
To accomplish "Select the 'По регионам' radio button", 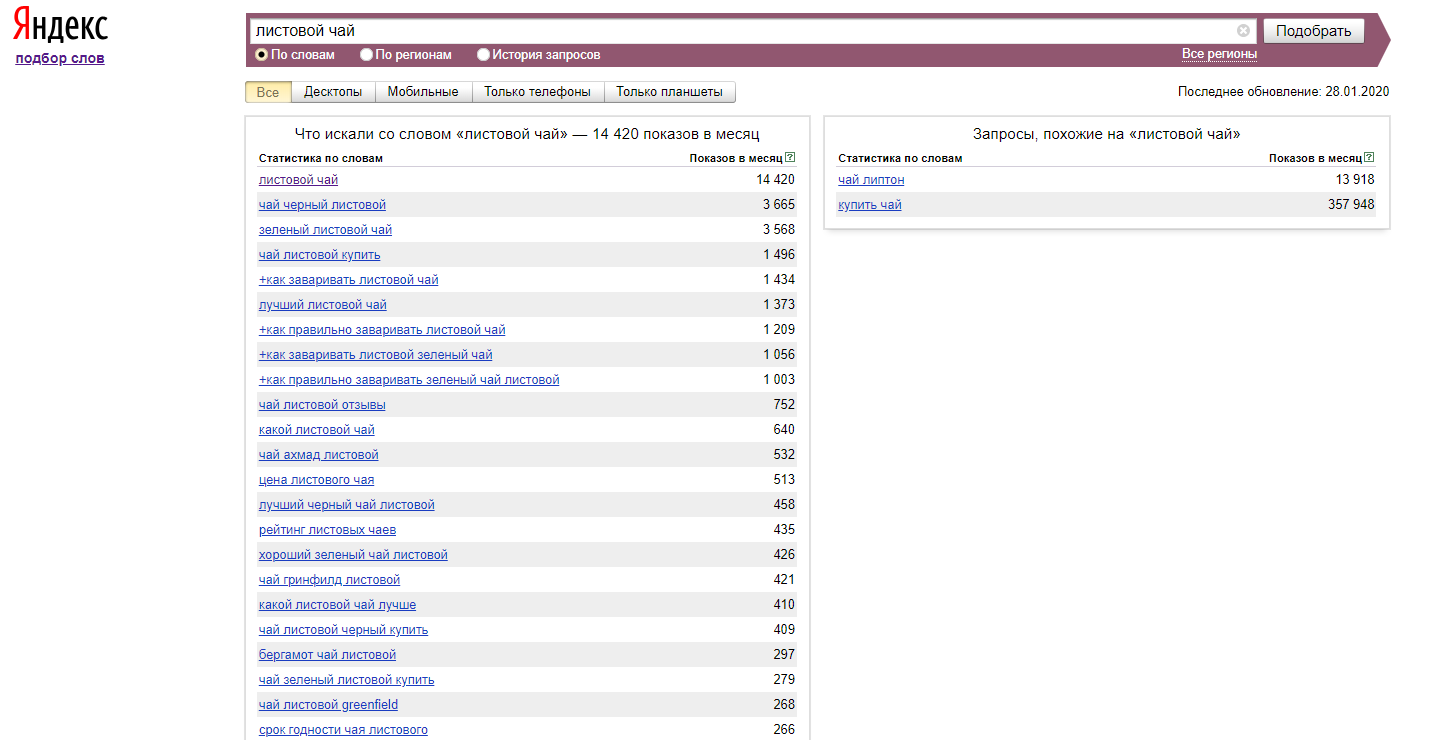I will pyautogui.click(x=366, y=55).
